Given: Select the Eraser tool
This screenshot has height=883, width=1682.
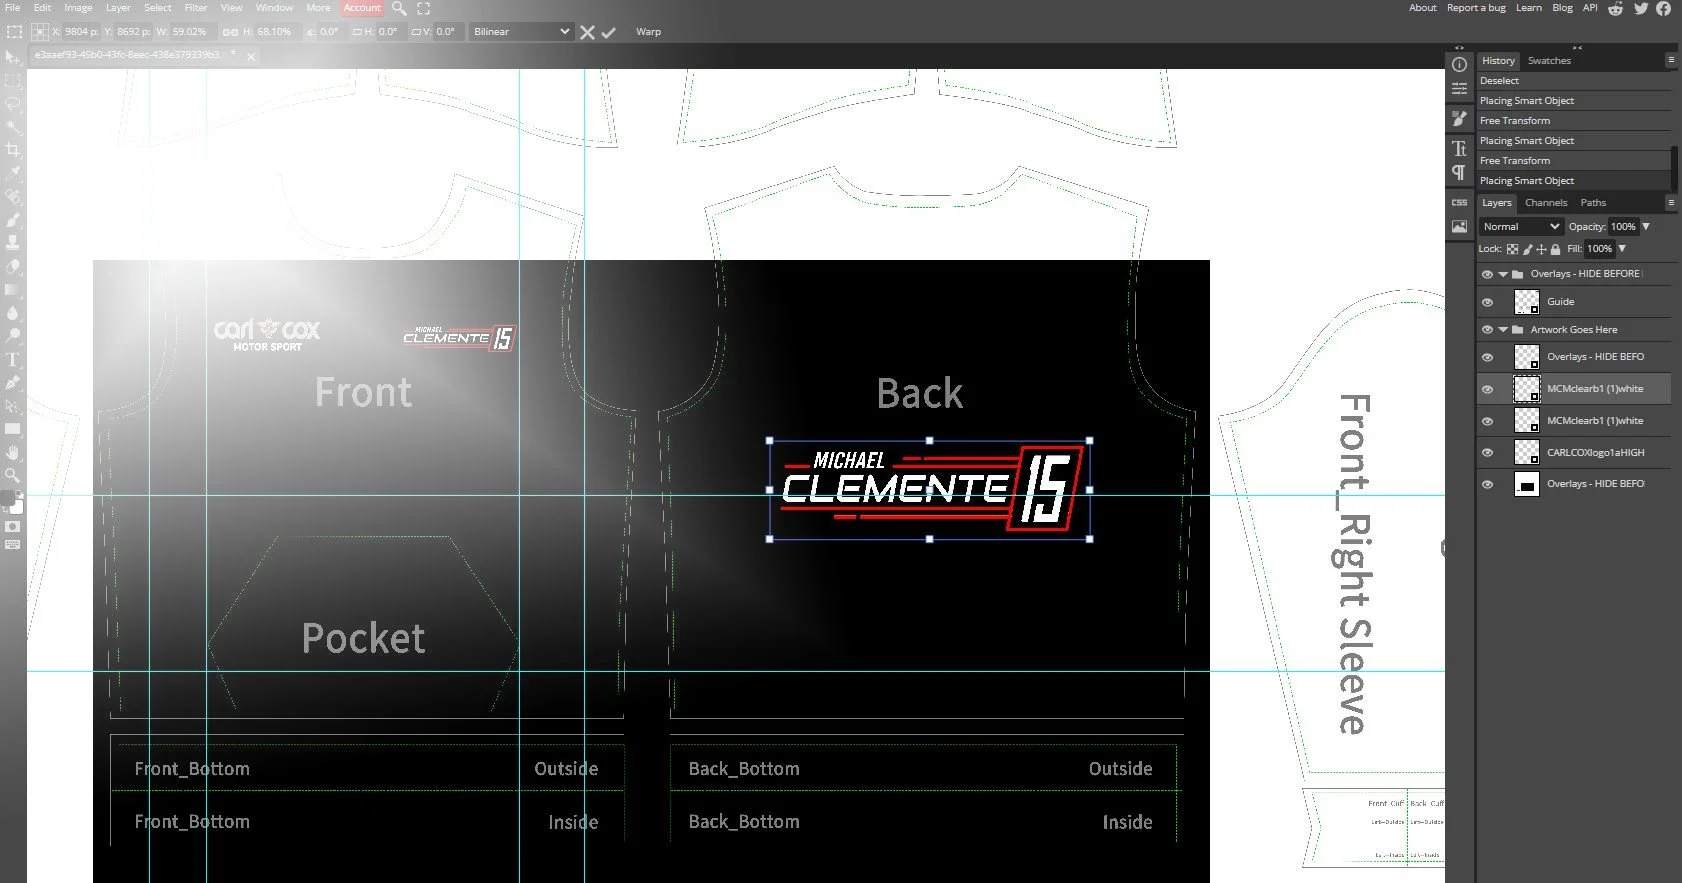Looking at the screenshot, I should click(x=13, y=266).
